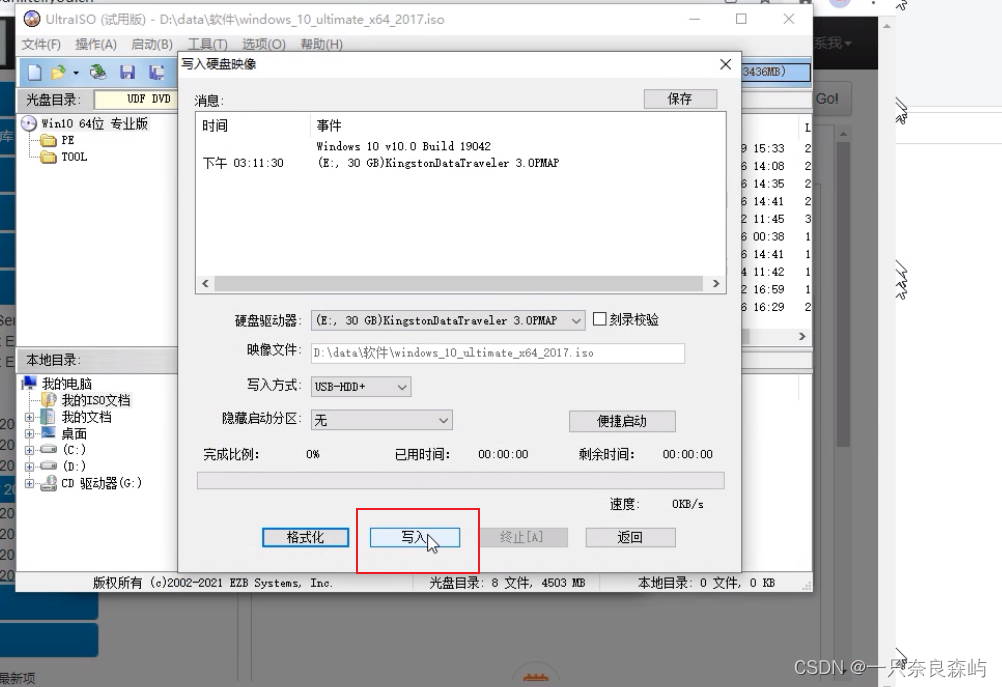Click the 时间 column header

click(x=215, y=126)
